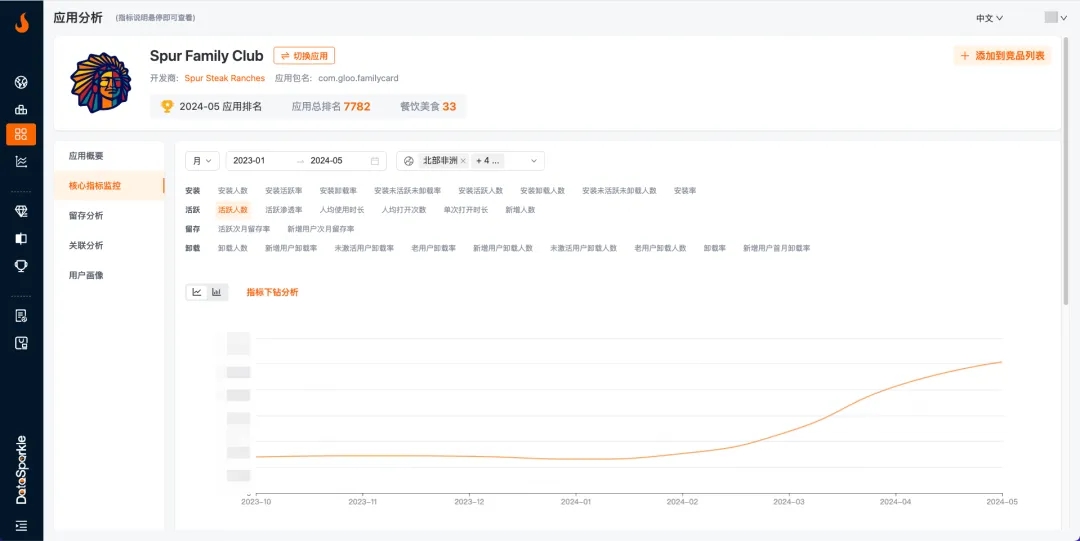Click the start date 2023-01 field

click(x=248, y=161)
